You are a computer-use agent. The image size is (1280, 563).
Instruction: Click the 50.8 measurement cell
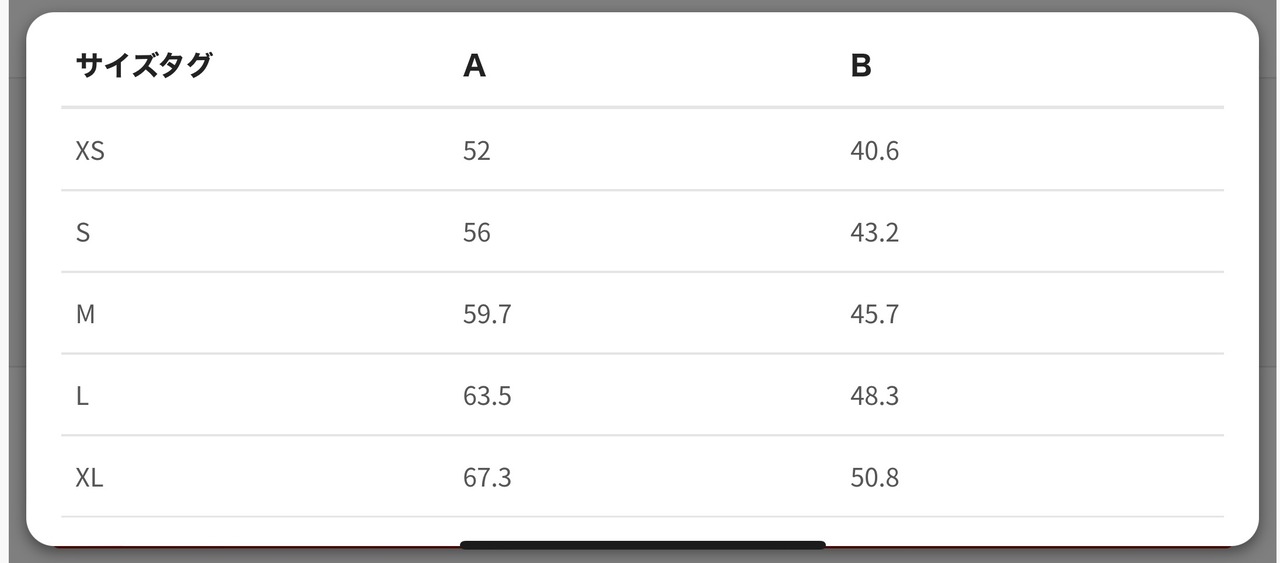coord(875,478)
